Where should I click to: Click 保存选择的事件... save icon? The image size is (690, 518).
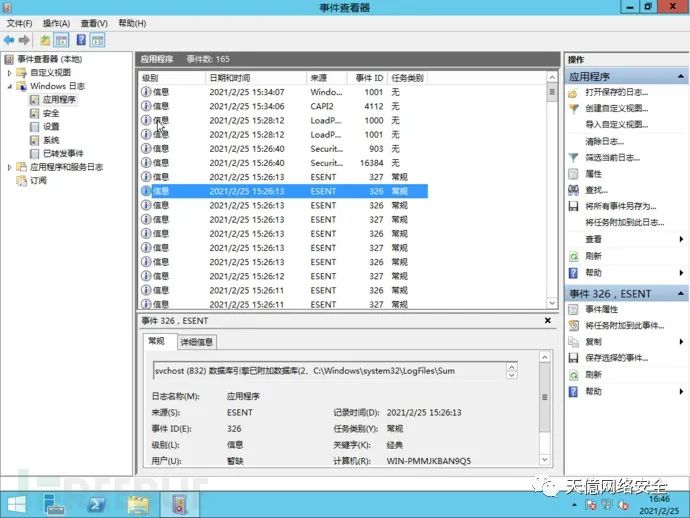tap(573, 358)
